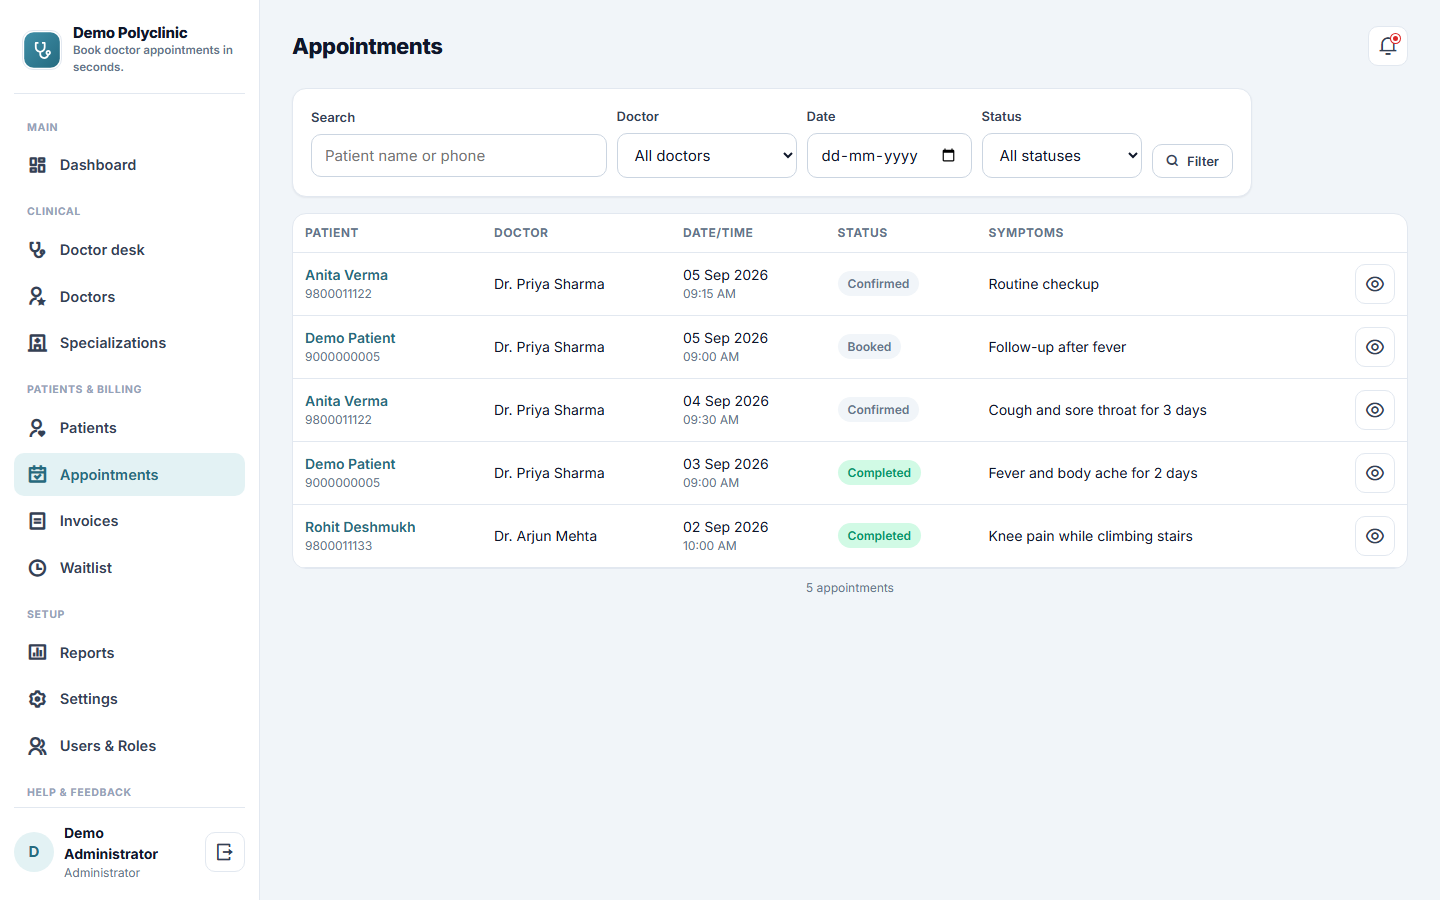1440x900 pixels.
Task: Open the All statuses dropdown
Action: coord(1062,156)
